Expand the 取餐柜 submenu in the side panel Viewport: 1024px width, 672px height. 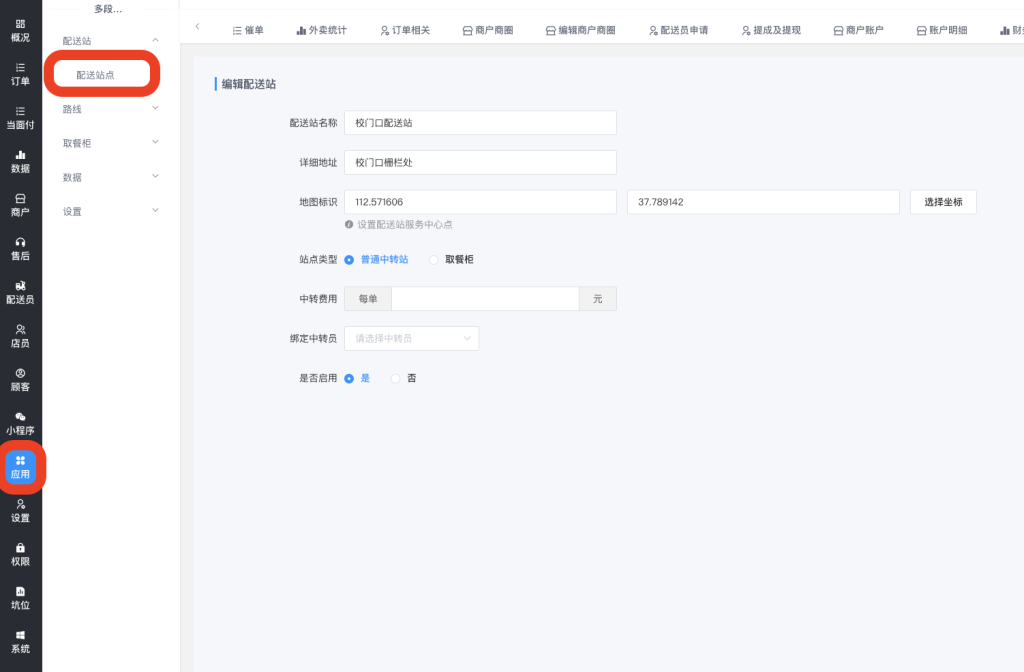110,143
